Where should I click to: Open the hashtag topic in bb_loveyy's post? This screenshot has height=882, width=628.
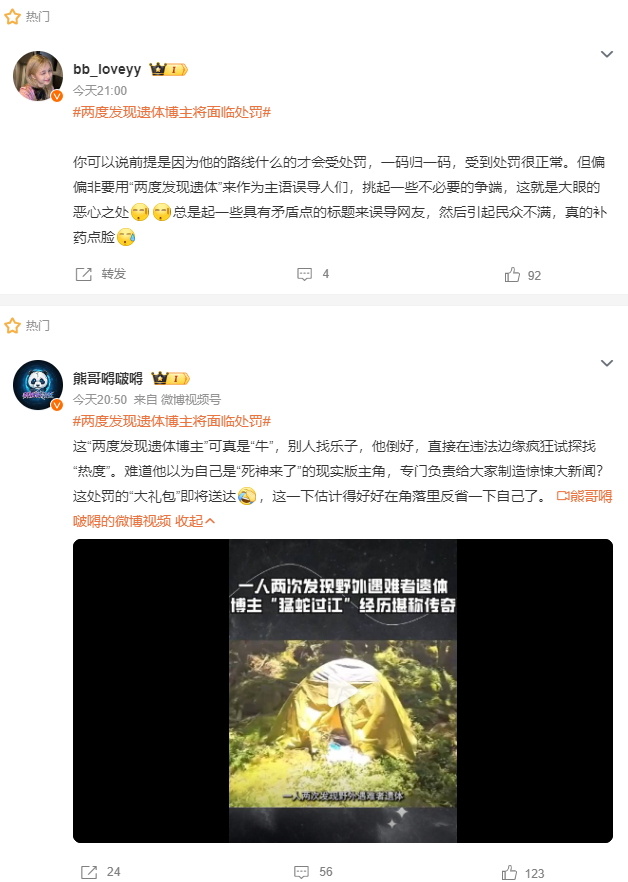[172, 112]
